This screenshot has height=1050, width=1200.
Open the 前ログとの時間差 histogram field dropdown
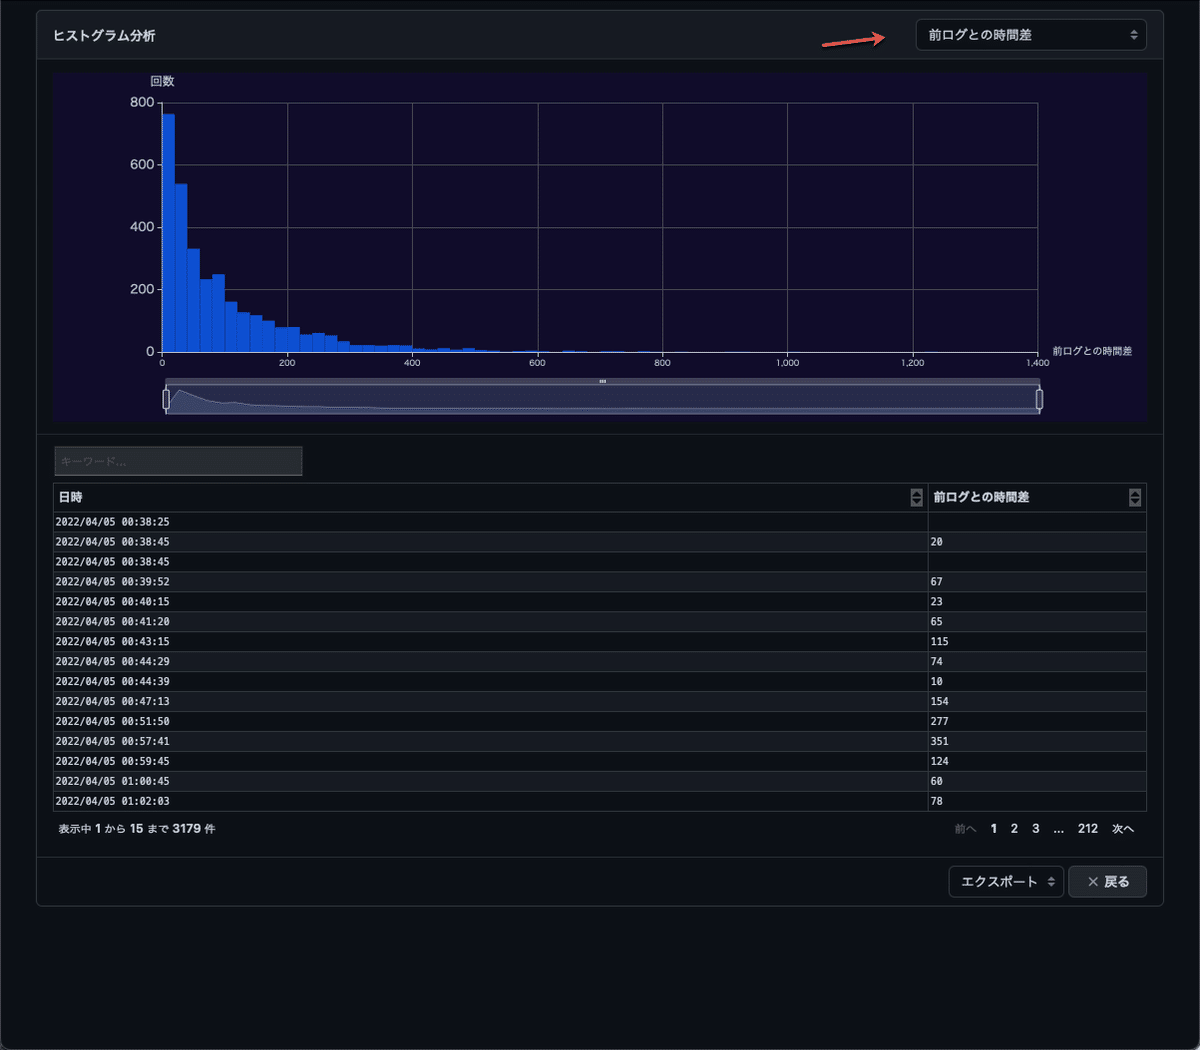[1031, 35]
